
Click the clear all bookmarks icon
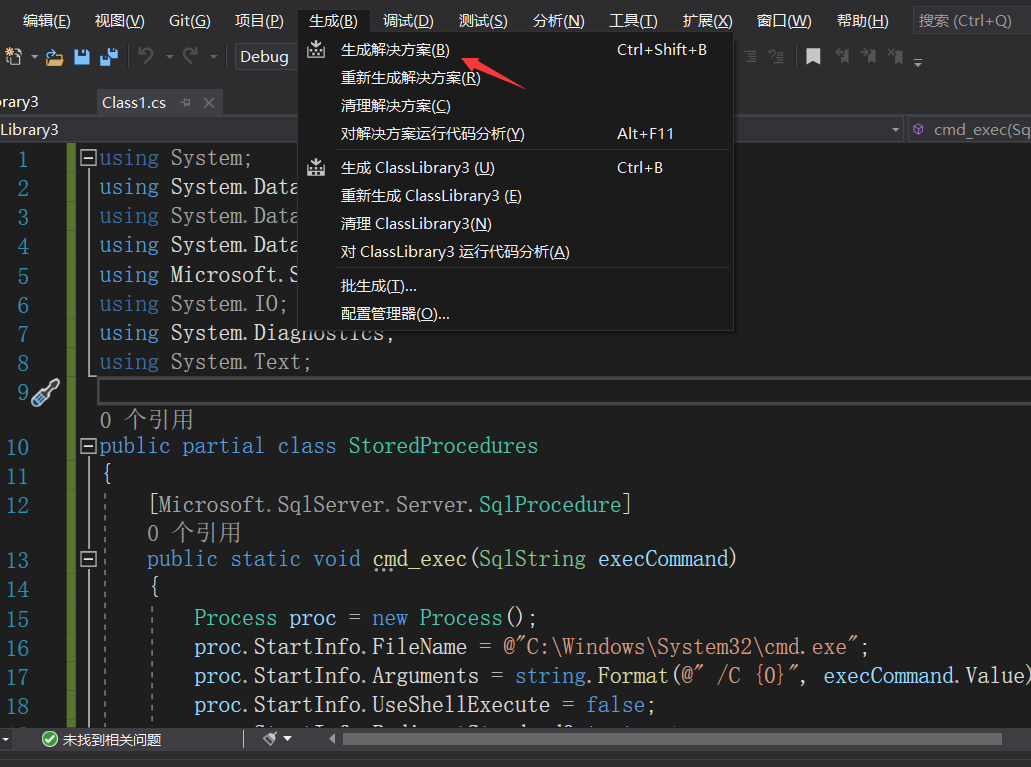tap(895, 57)
